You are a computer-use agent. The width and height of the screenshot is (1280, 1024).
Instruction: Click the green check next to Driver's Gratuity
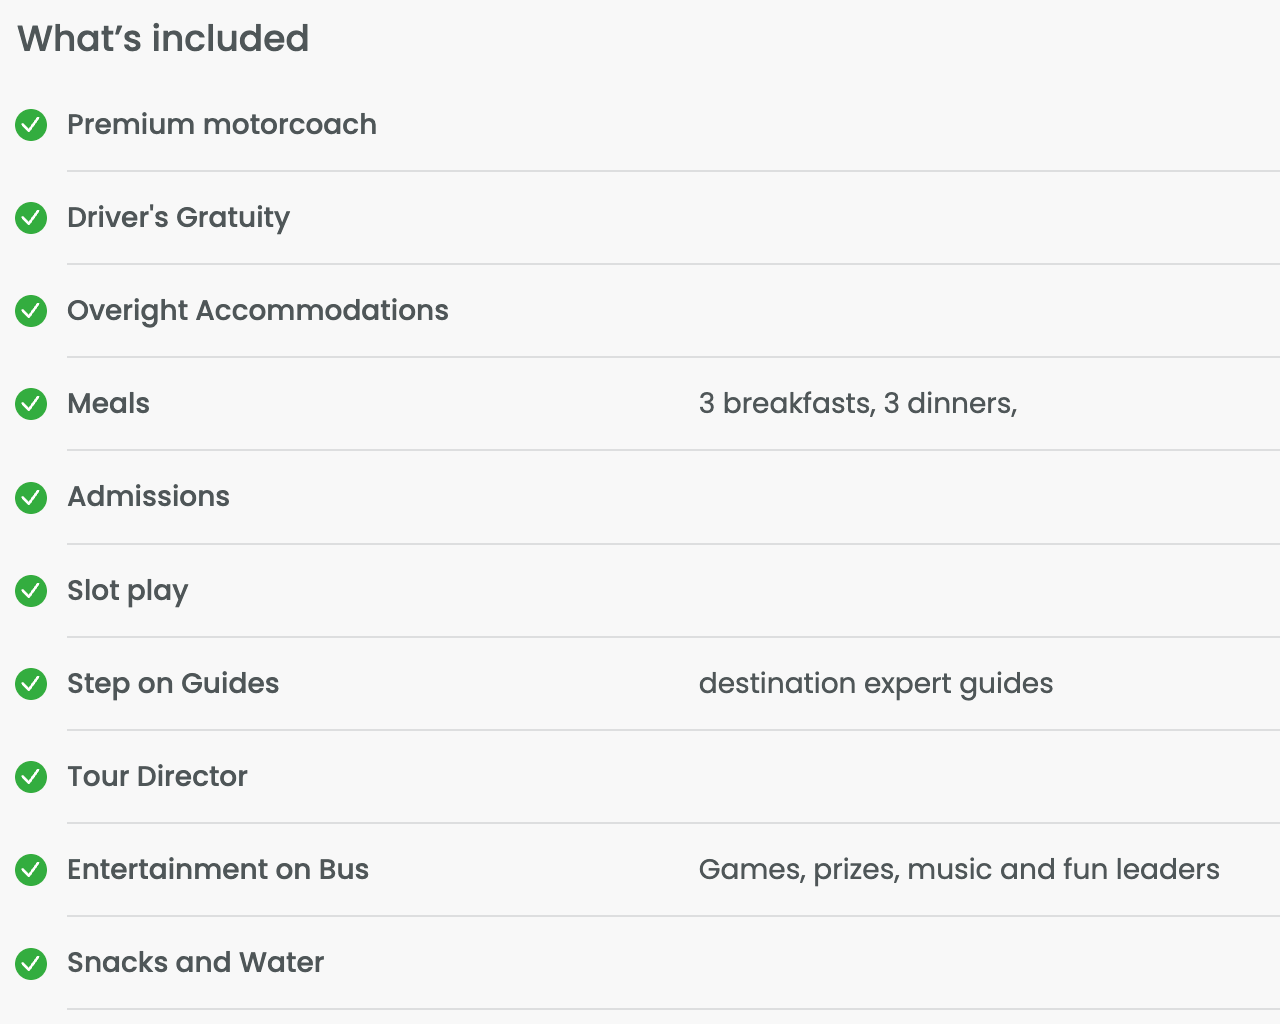point(31,218)
